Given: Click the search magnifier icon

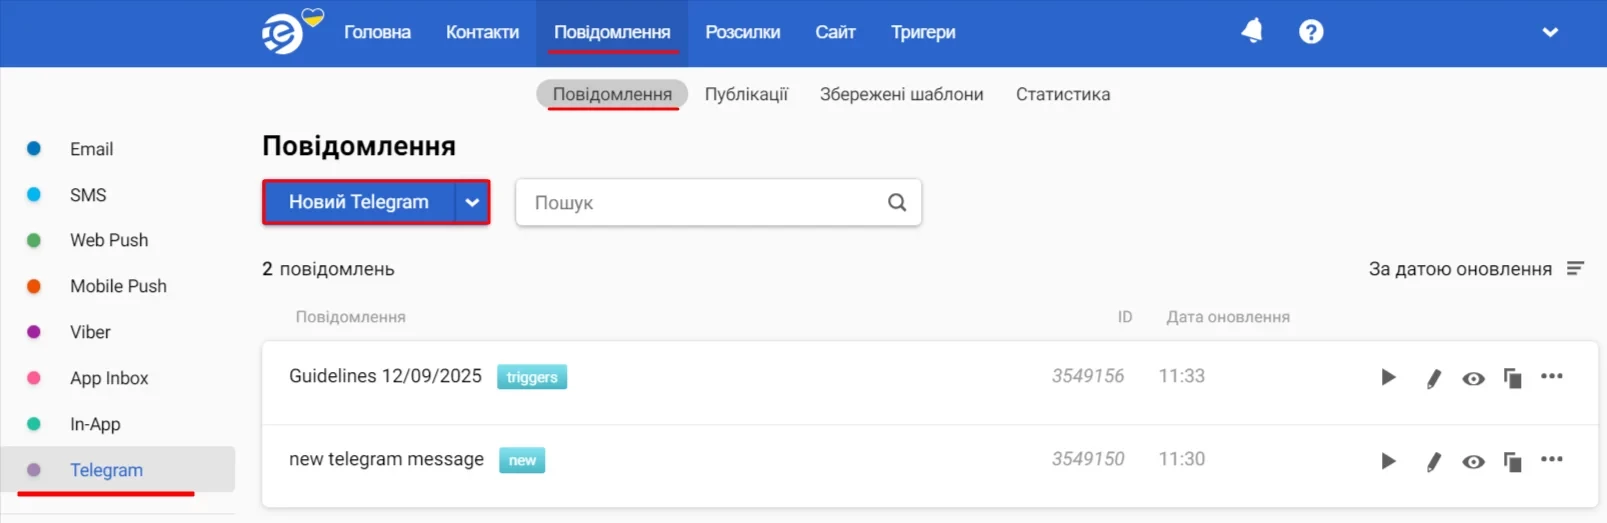Looking at the screenshot, I should pos(897,202).
